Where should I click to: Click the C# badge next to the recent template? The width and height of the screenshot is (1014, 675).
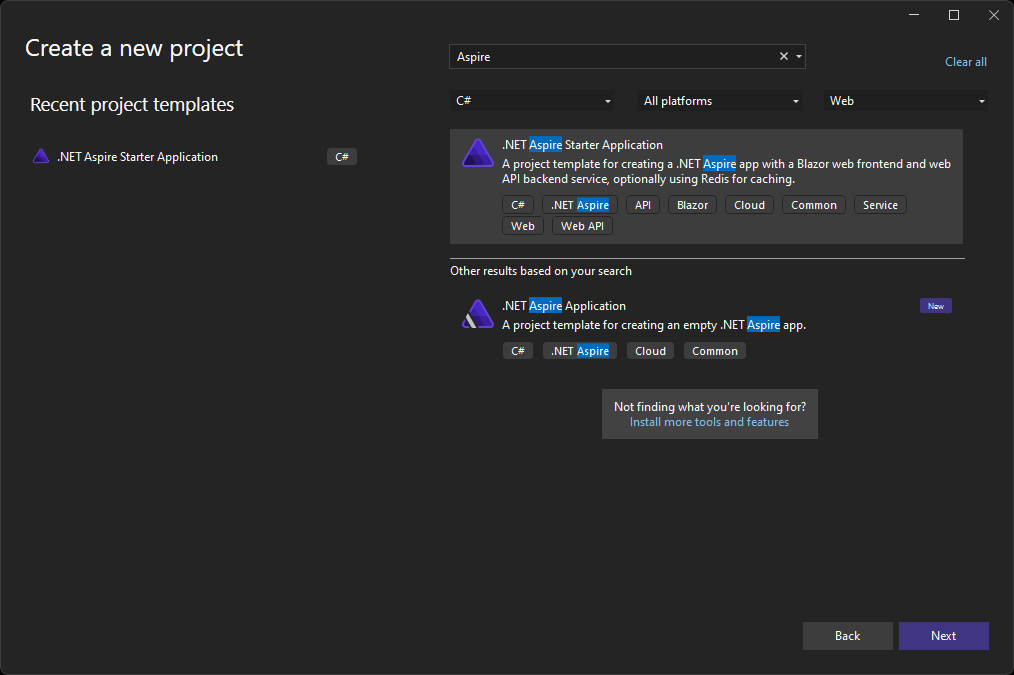[342, 156]
